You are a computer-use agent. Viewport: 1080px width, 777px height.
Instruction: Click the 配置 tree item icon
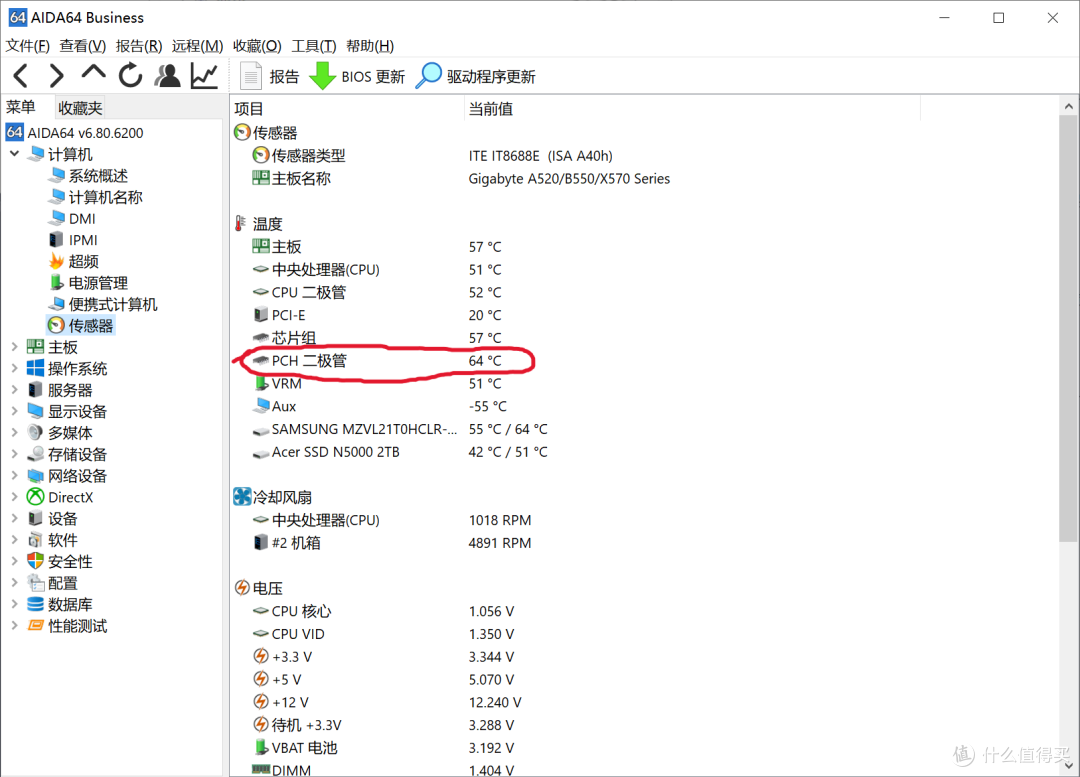coord(35,582)
